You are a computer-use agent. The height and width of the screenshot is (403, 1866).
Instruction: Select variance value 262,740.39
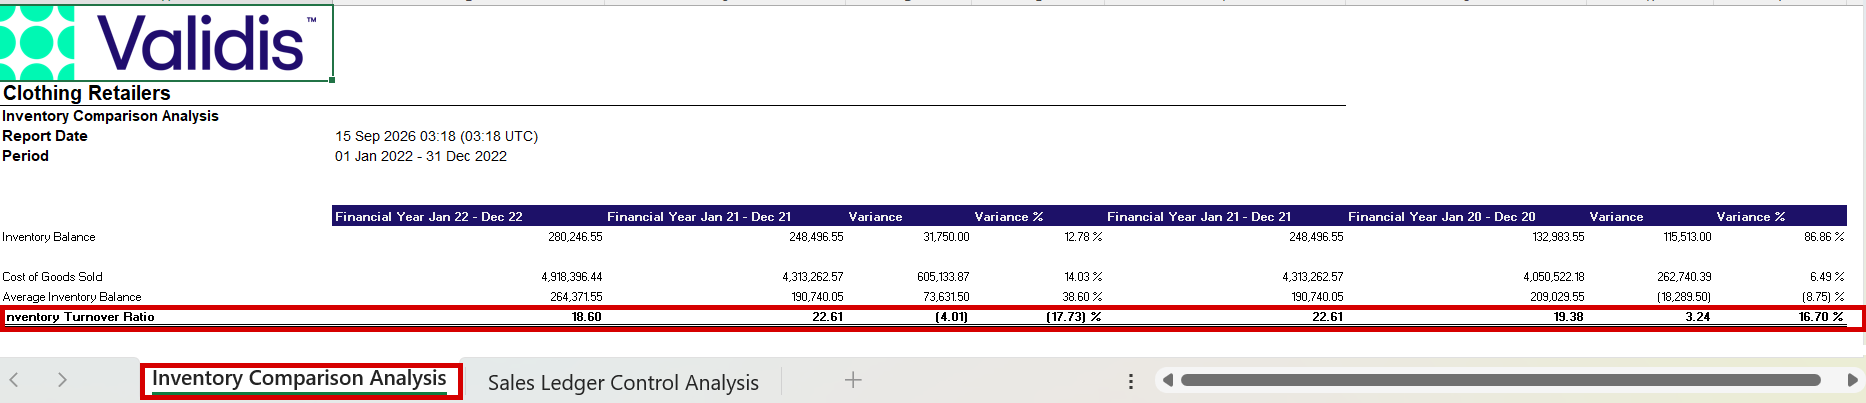(1685, 277)
